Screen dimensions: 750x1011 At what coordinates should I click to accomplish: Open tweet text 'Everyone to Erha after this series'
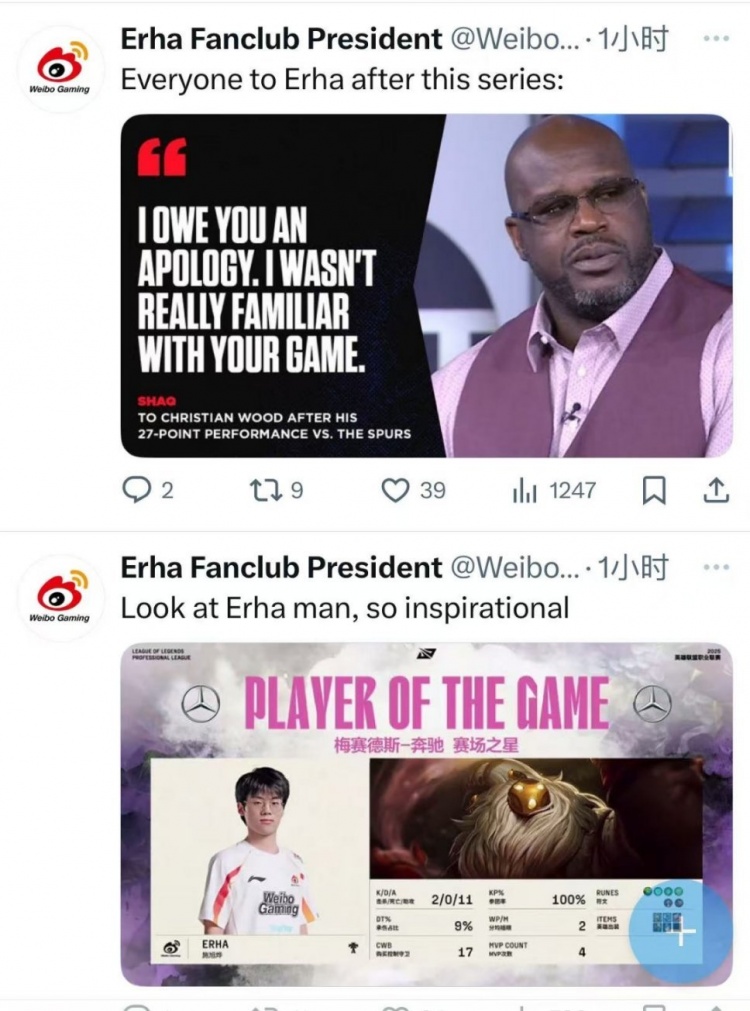(342, 80)
